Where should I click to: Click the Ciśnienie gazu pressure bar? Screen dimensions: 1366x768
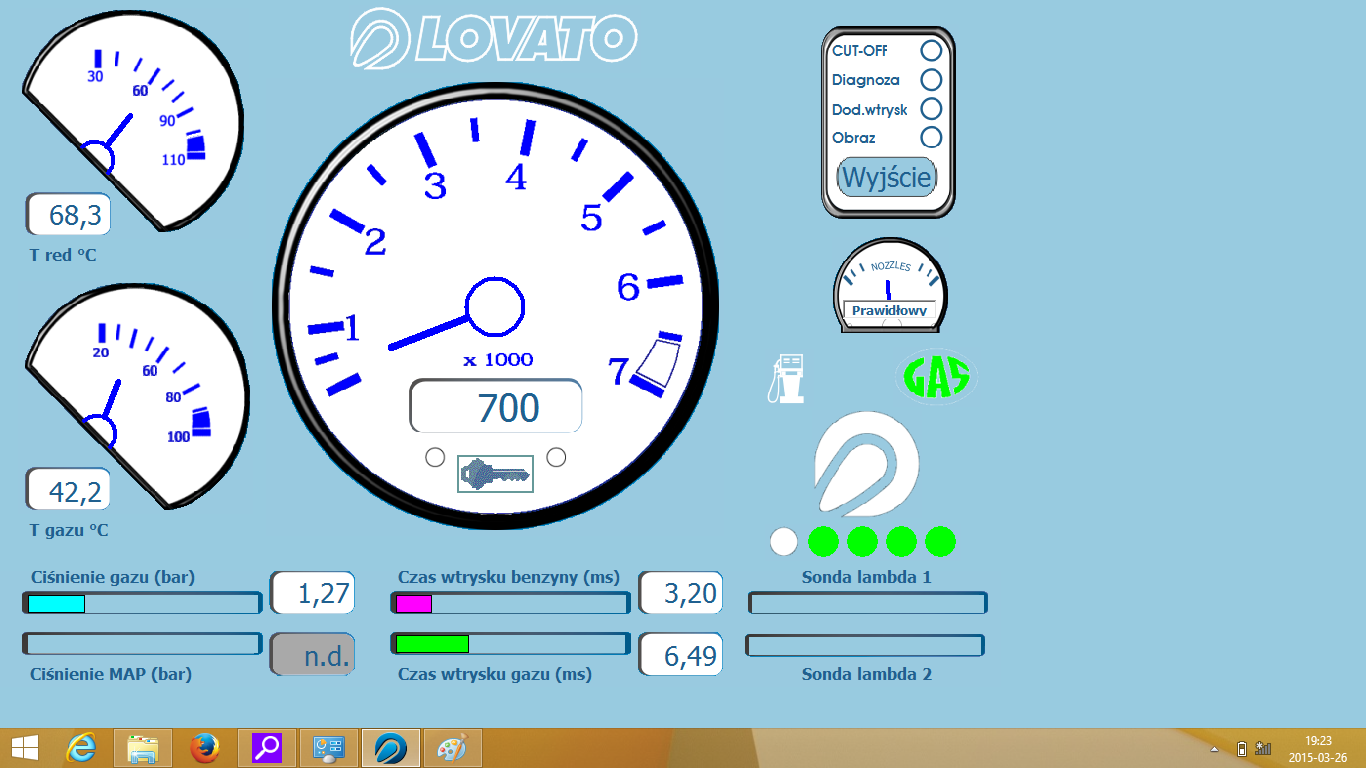click(x=142, y=603)
